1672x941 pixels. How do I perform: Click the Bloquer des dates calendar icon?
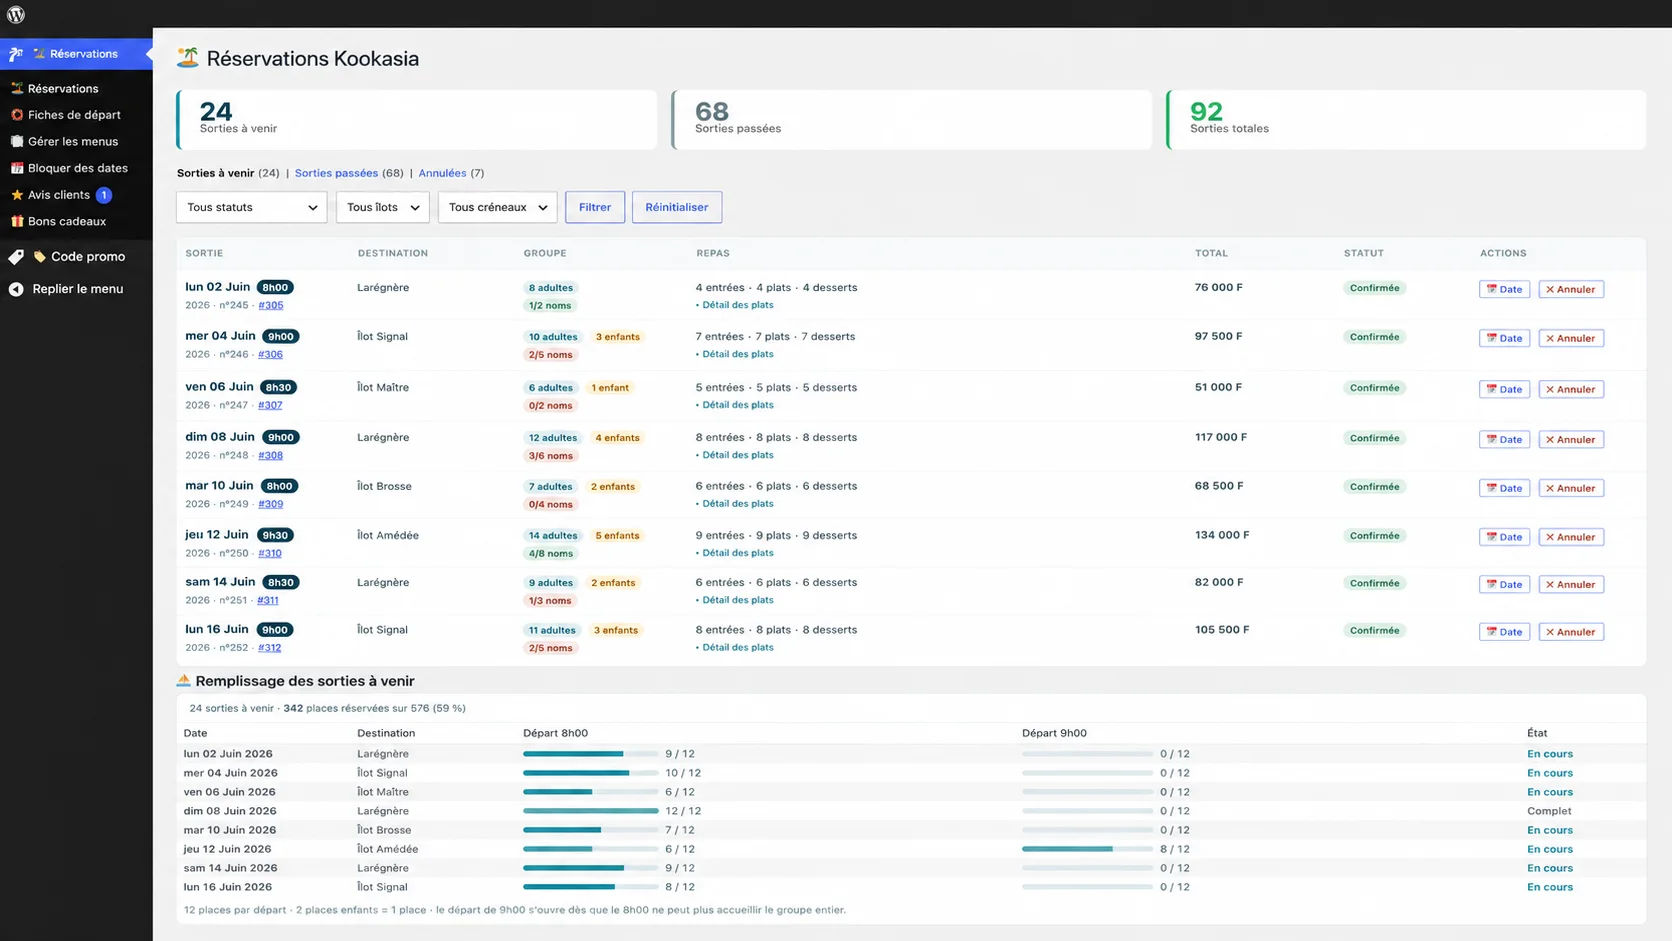(x=16, y=168)
